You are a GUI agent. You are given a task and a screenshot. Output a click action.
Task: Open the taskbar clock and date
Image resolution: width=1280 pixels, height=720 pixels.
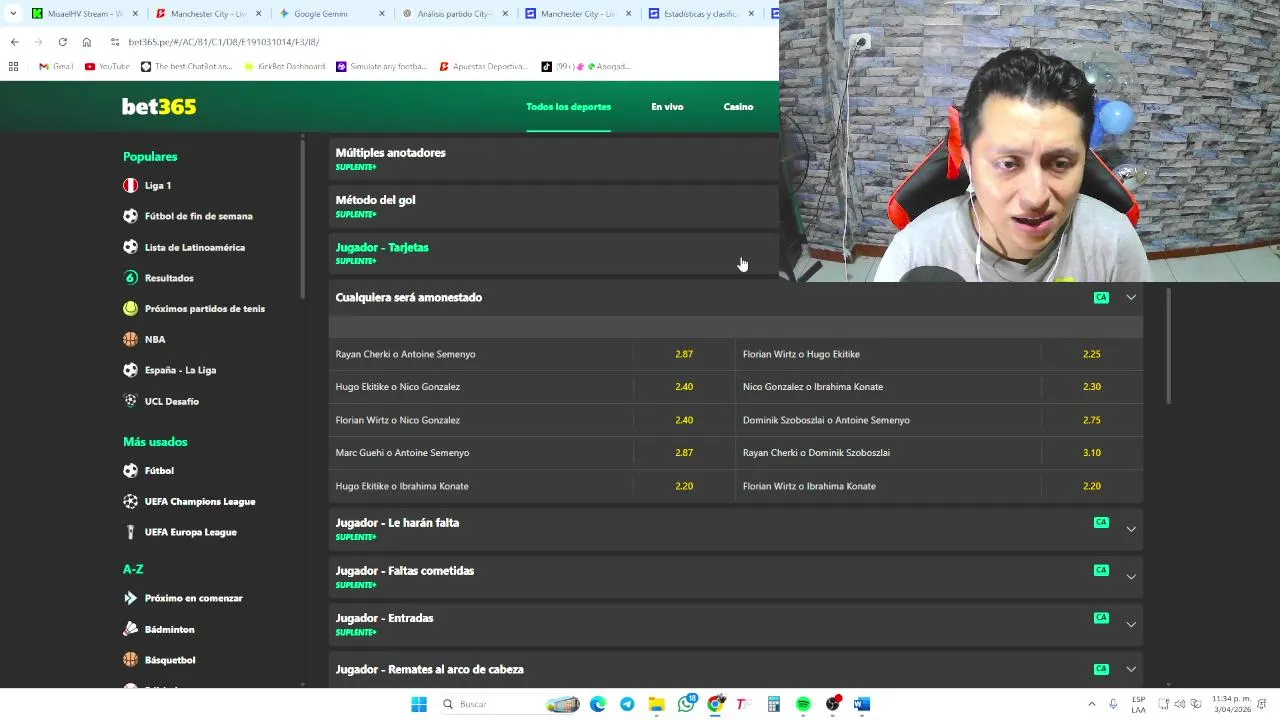[1230, 704]
